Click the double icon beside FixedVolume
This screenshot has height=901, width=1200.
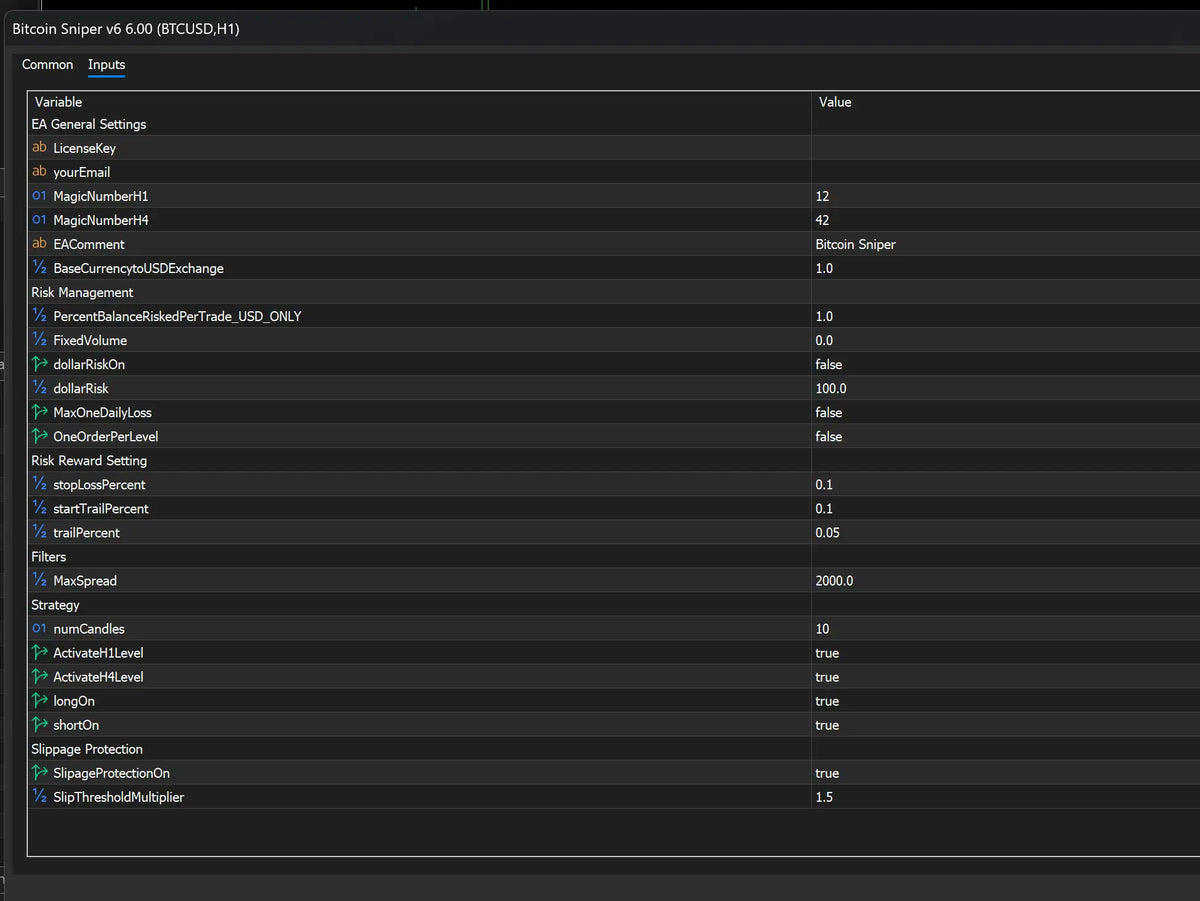coord(39,340)
